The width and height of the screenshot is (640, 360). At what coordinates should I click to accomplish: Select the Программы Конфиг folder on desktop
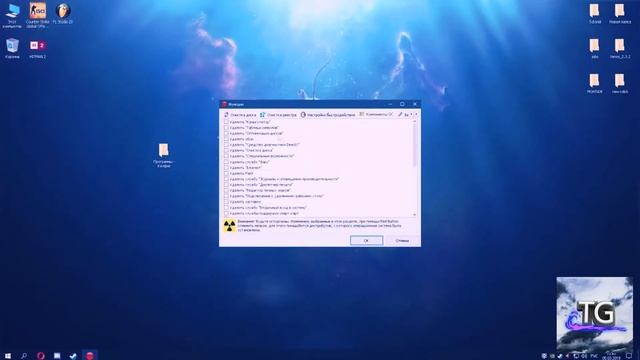[164, 156]
